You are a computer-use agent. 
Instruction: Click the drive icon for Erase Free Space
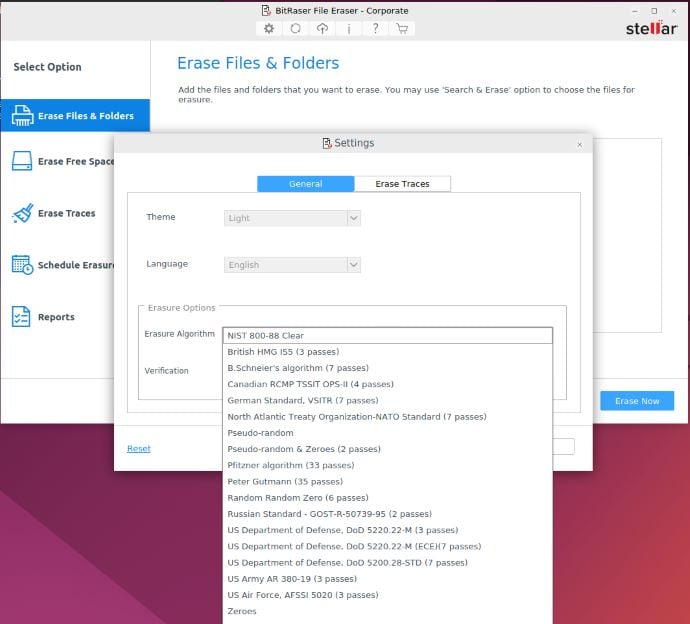[x=22, y=161]
